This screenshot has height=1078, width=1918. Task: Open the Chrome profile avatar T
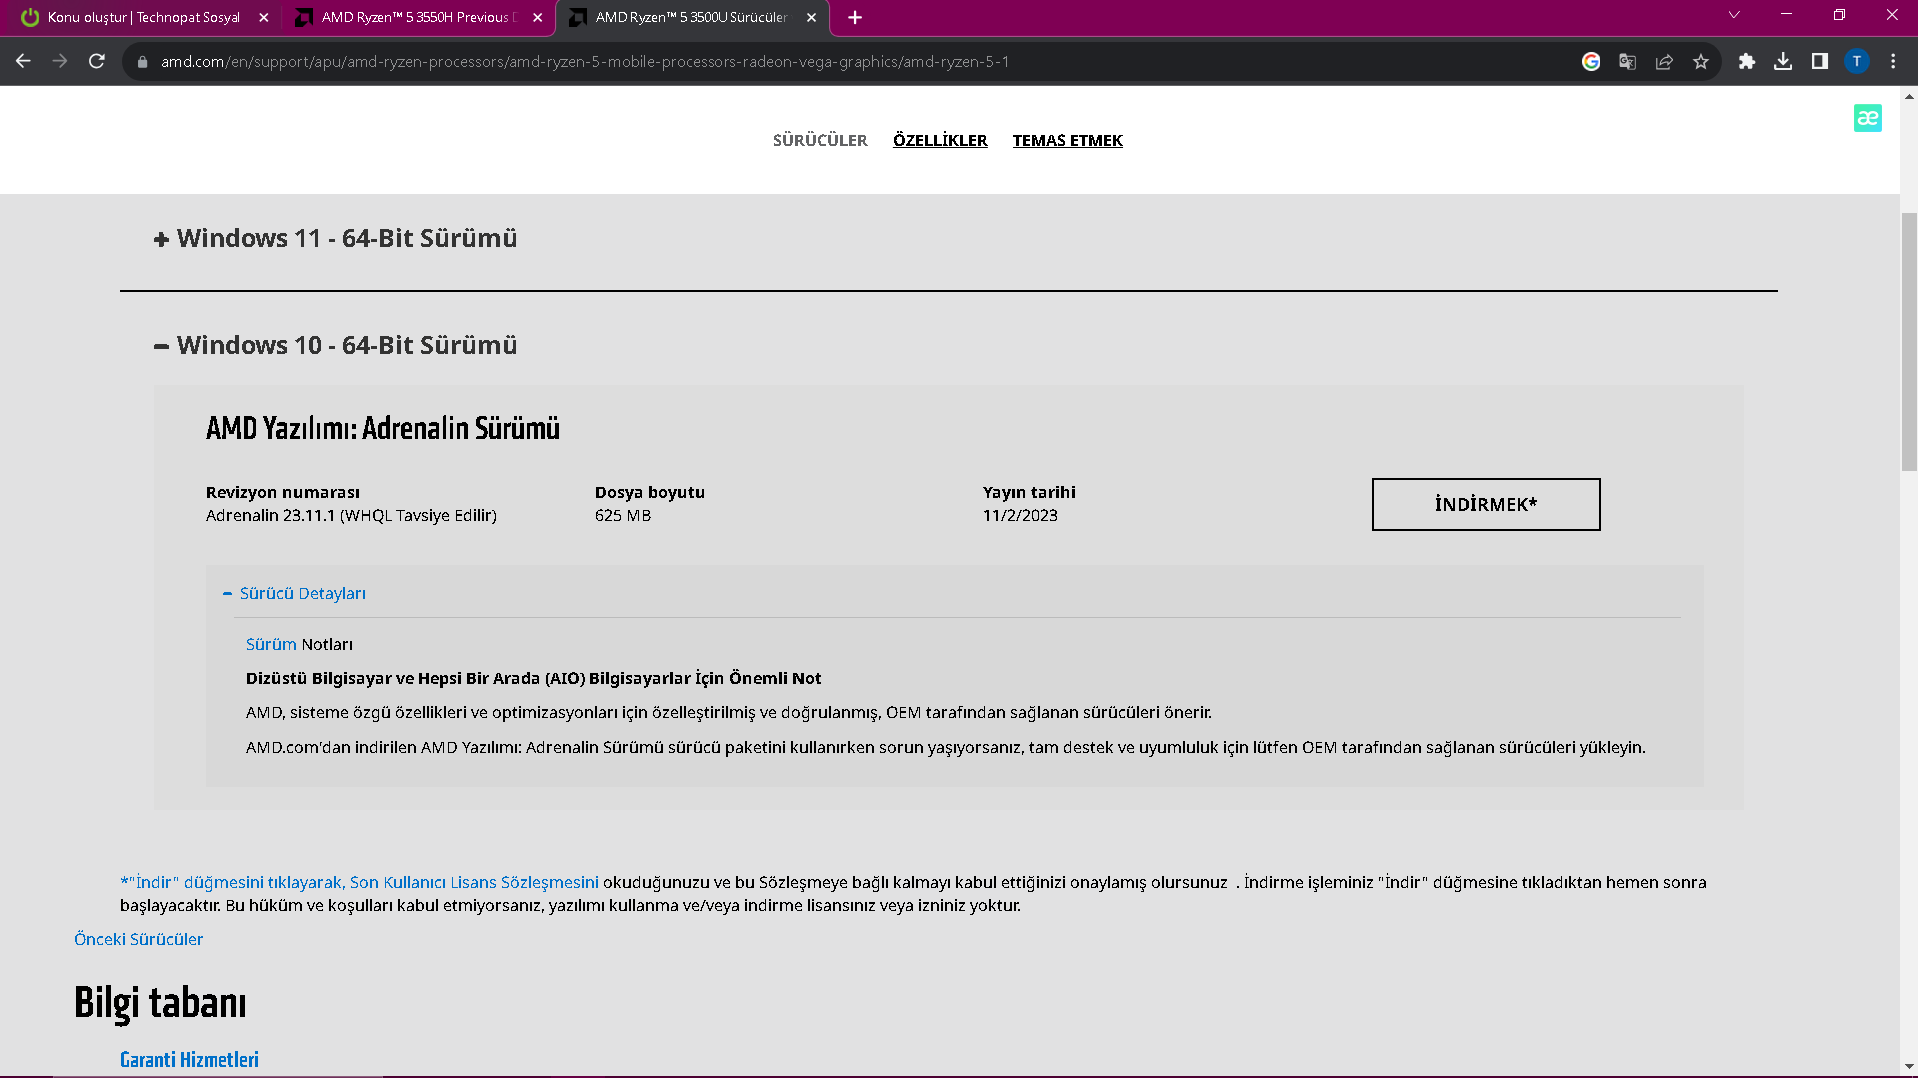click(x=1857, y=62)
